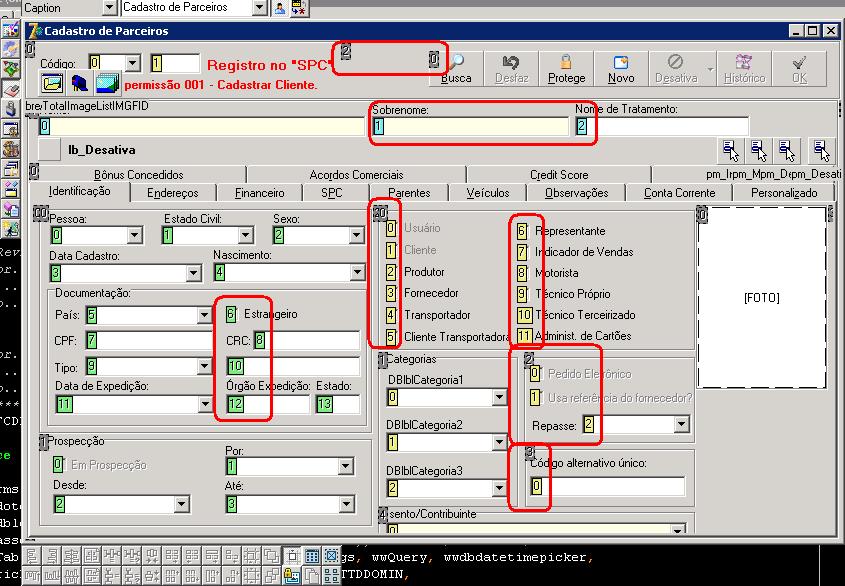Enable the Motorista checkbox
This screenshot has width=845, height=586.
pyautogui.click(x=522, y=273)
